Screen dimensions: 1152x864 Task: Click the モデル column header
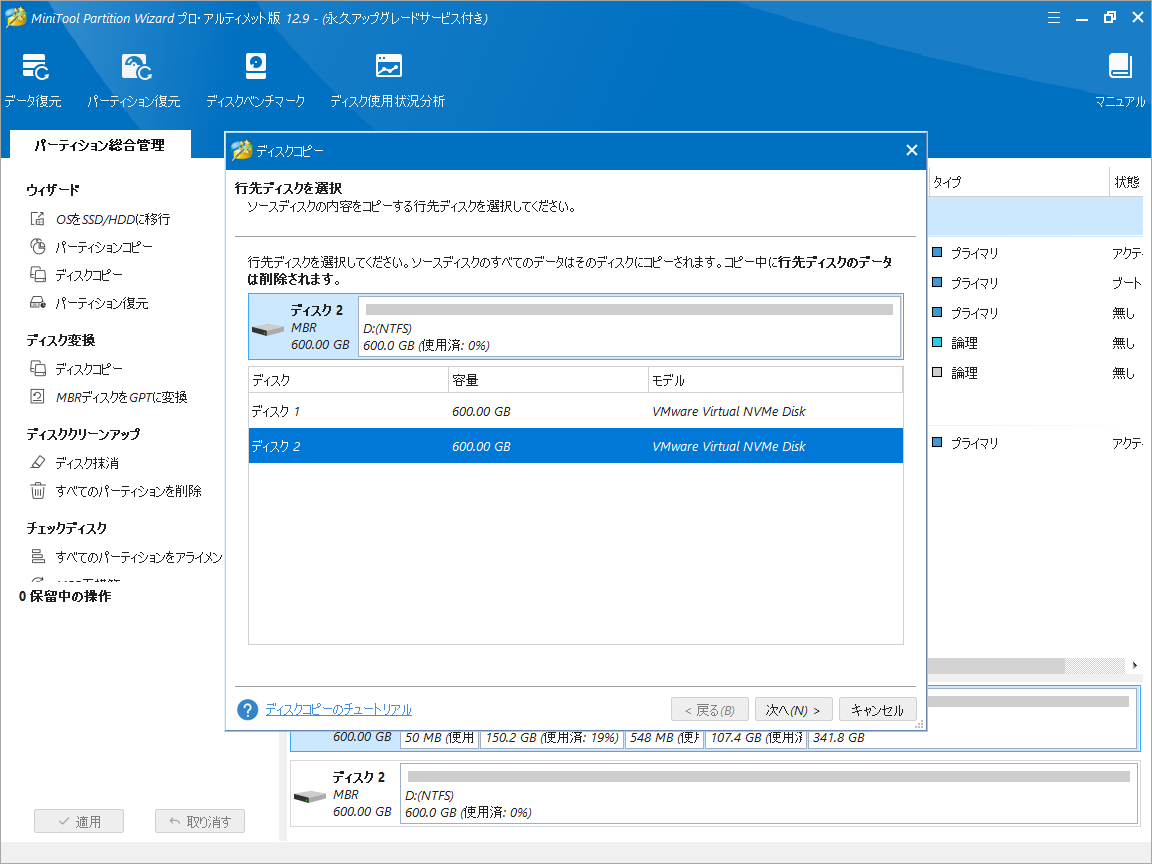pyautogui.click(x=775, y=380)
